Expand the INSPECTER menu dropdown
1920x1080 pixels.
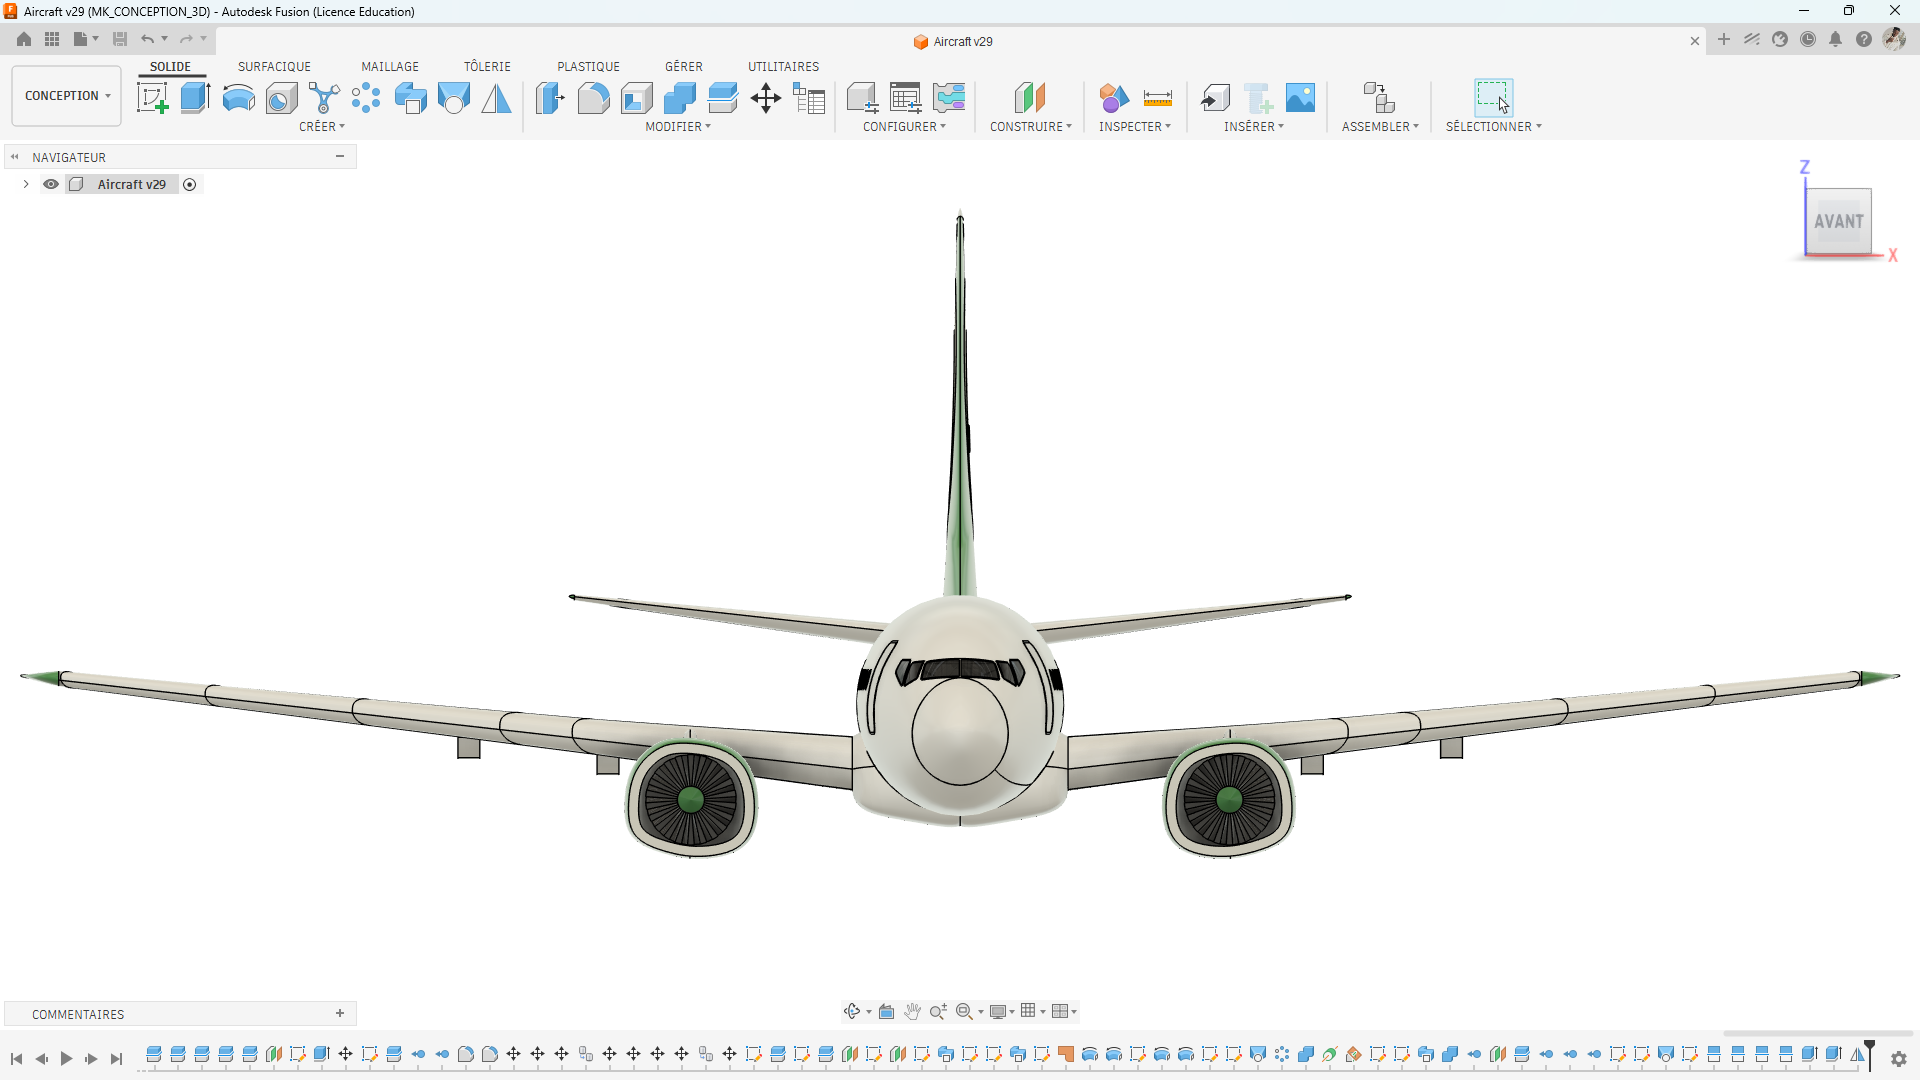pyautogui.click(x=1135, y=127)
